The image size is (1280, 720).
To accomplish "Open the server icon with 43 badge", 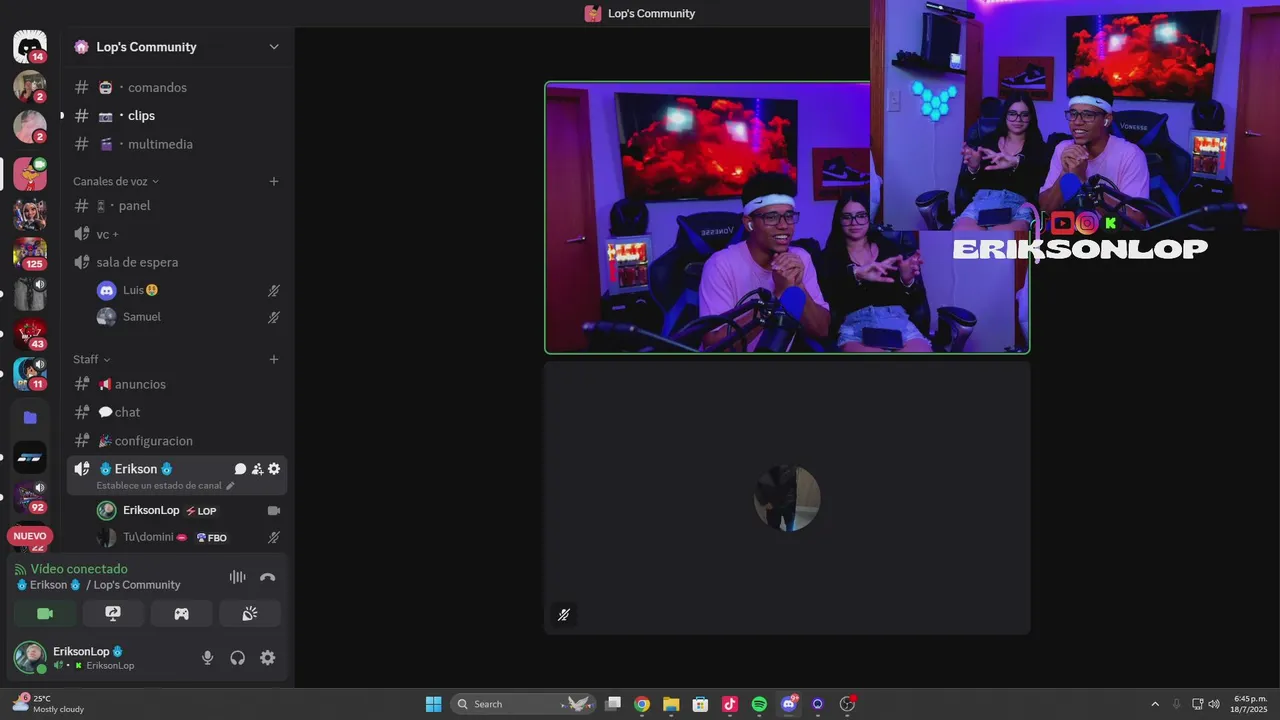I will [x=30, y=334].
